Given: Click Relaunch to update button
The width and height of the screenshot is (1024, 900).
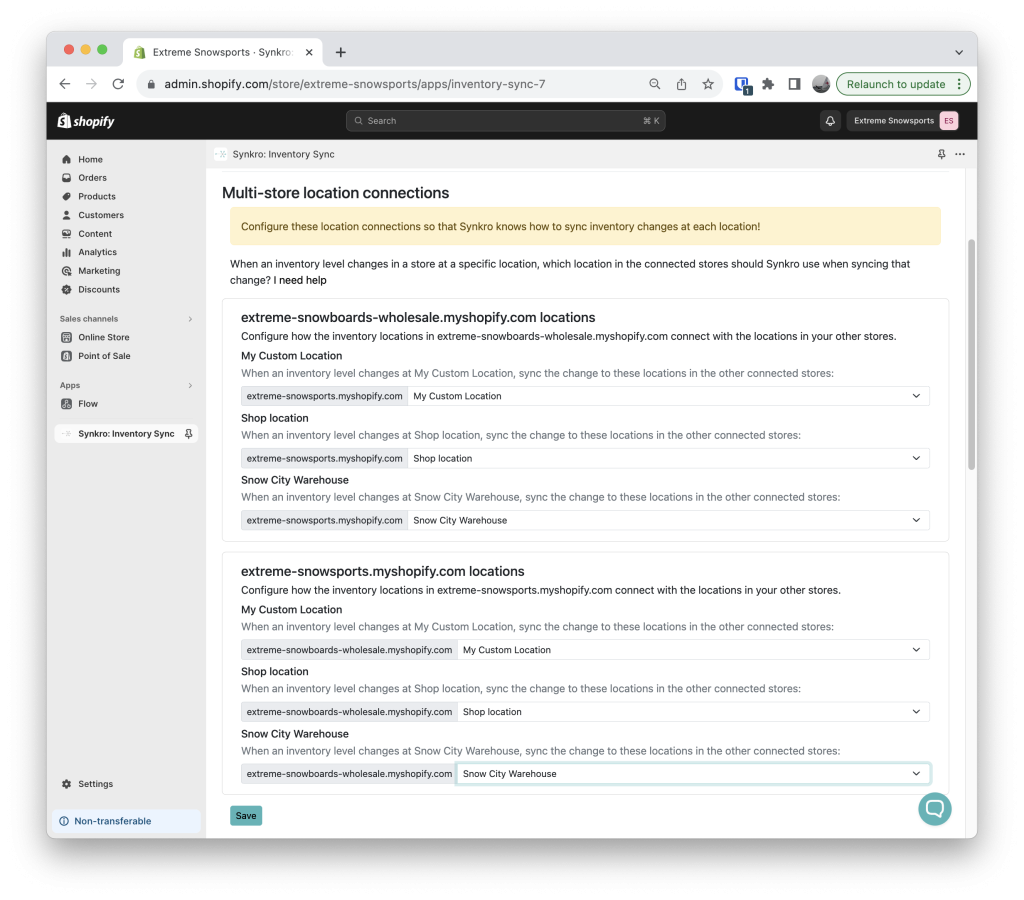Looking at the screenshot, I should click(x=896, y=84).
